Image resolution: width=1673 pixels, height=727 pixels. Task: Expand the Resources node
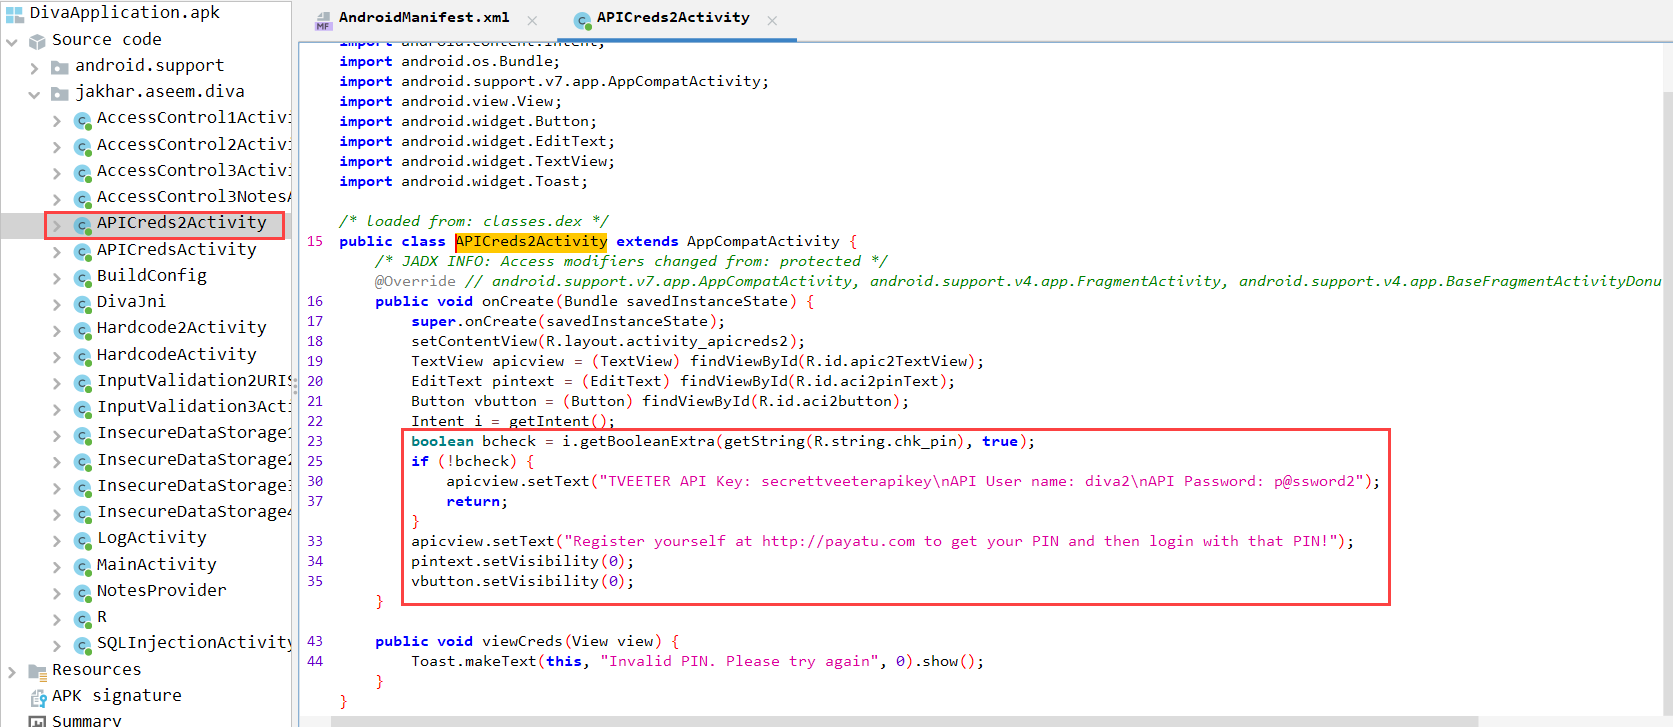click(x=12, y=671)
